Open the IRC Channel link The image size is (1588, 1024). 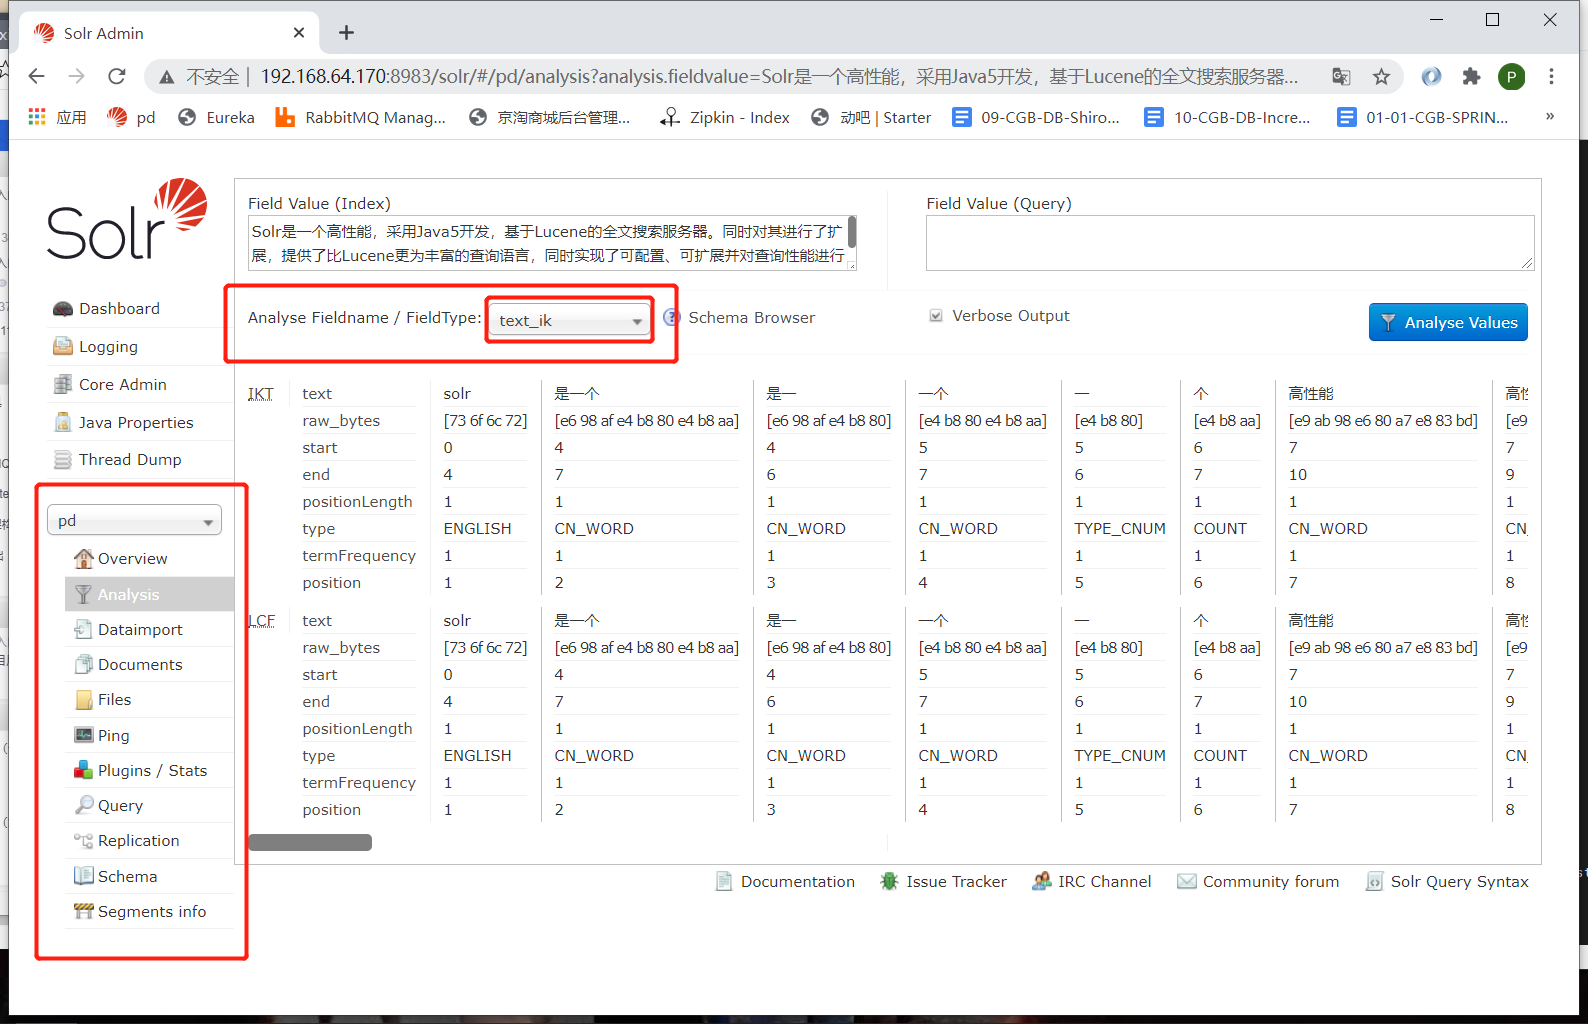[x=1092, y=882]
